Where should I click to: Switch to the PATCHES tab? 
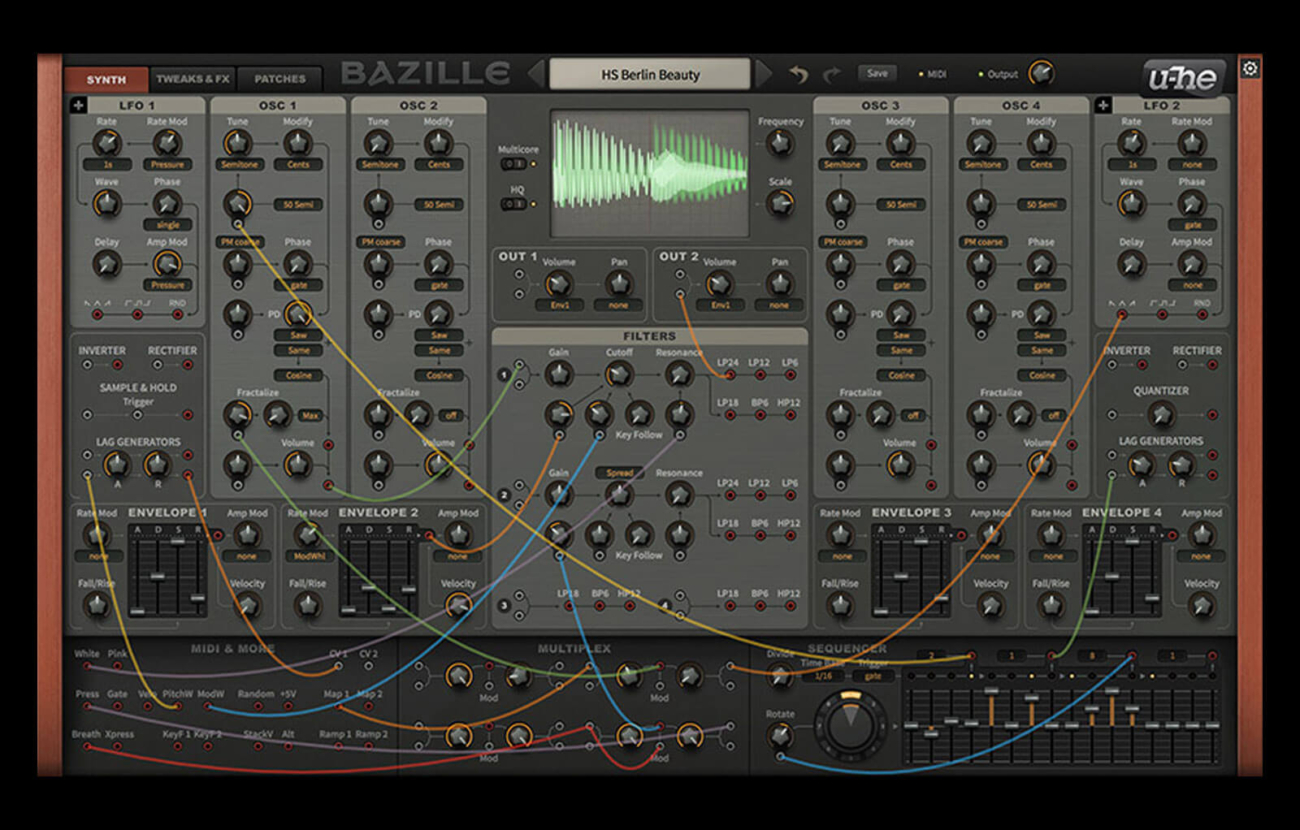tap(280, 79)
